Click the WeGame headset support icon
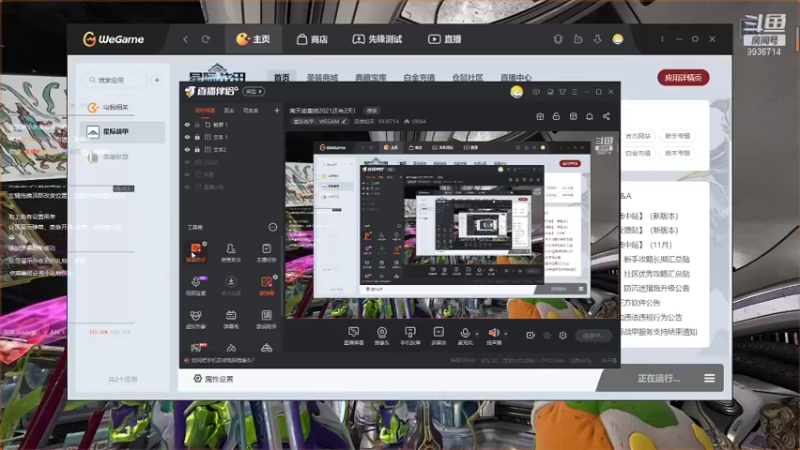800x450 pixels. 558,39
